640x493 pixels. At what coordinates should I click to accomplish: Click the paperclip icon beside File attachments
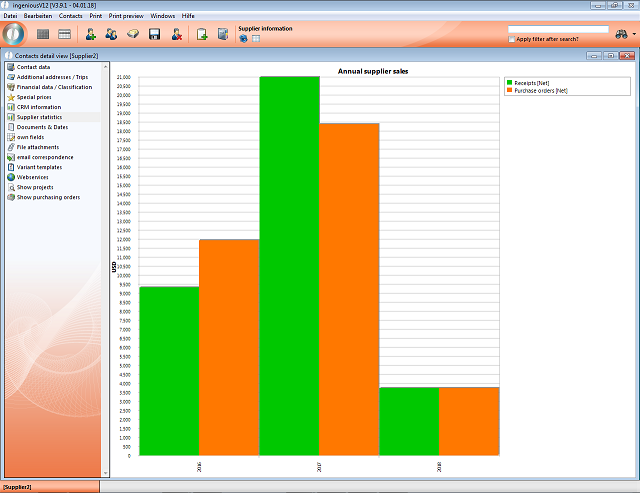(x=11, y=147)
